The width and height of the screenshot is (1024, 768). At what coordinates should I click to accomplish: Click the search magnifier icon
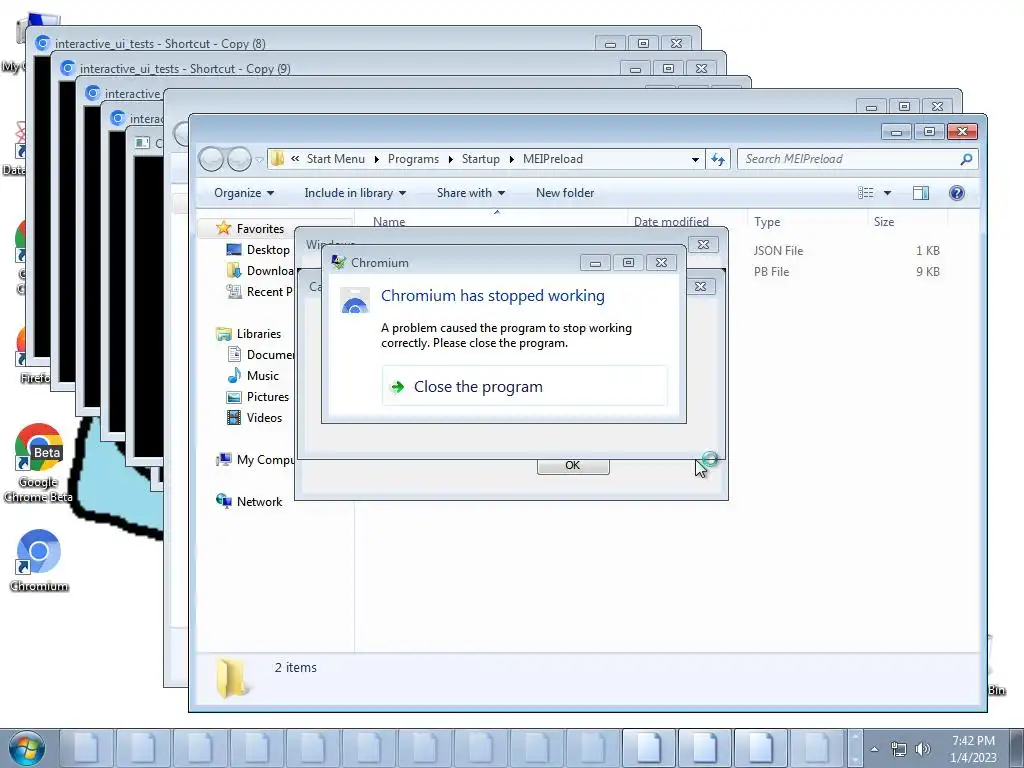point(967,159)
